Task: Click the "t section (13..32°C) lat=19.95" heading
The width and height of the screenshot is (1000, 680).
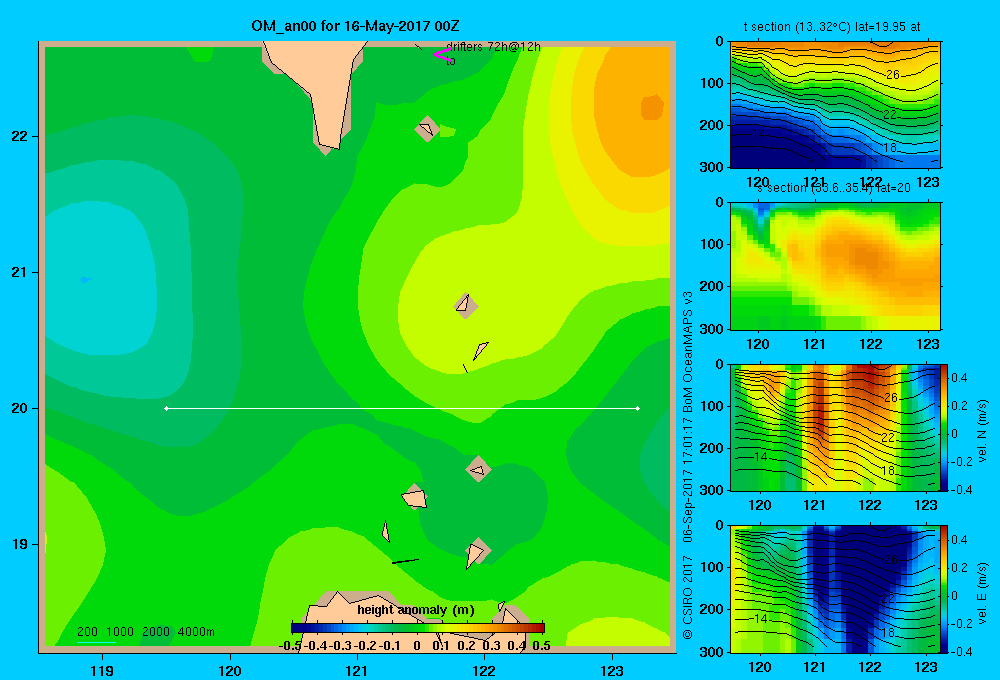Action: pos(832,27)
